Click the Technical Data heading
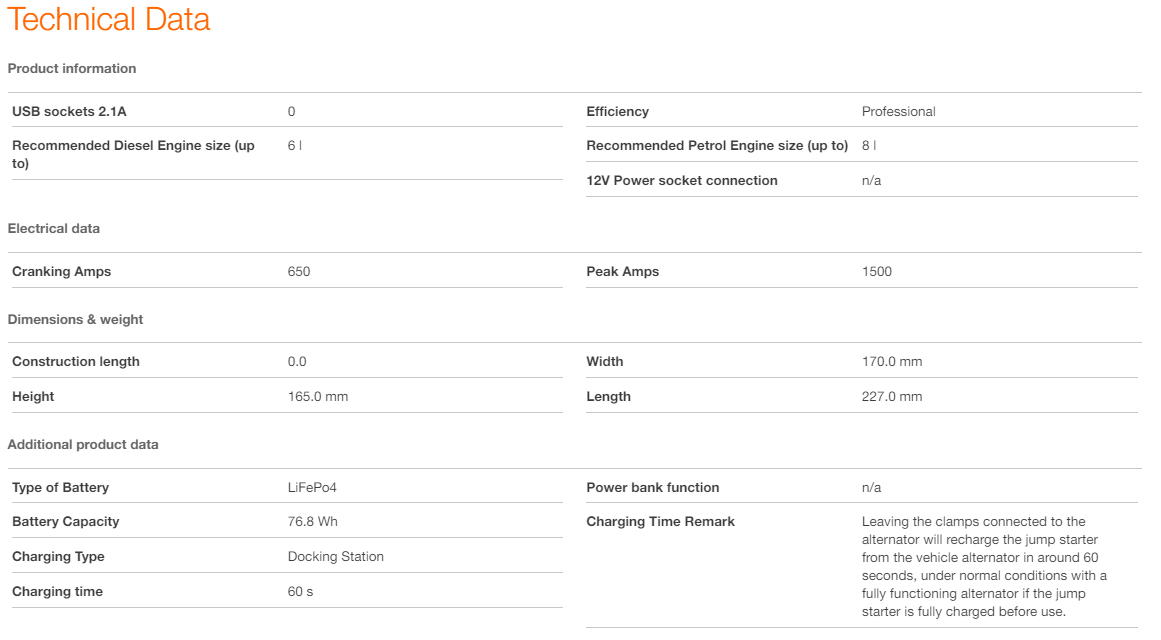1161x640 pixels. [109, 20]
